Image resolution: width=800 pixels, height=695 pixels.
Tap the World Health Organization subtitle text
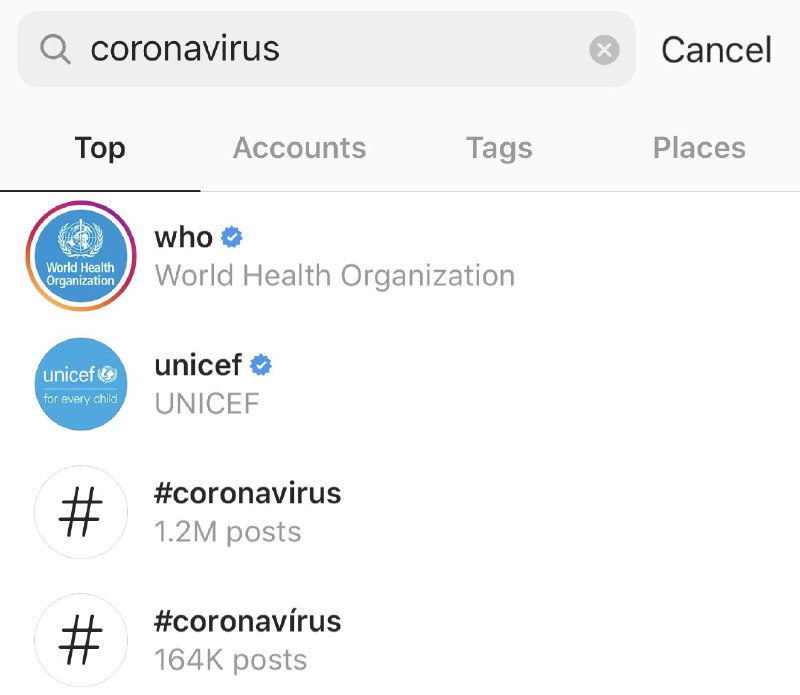[334, 275]
